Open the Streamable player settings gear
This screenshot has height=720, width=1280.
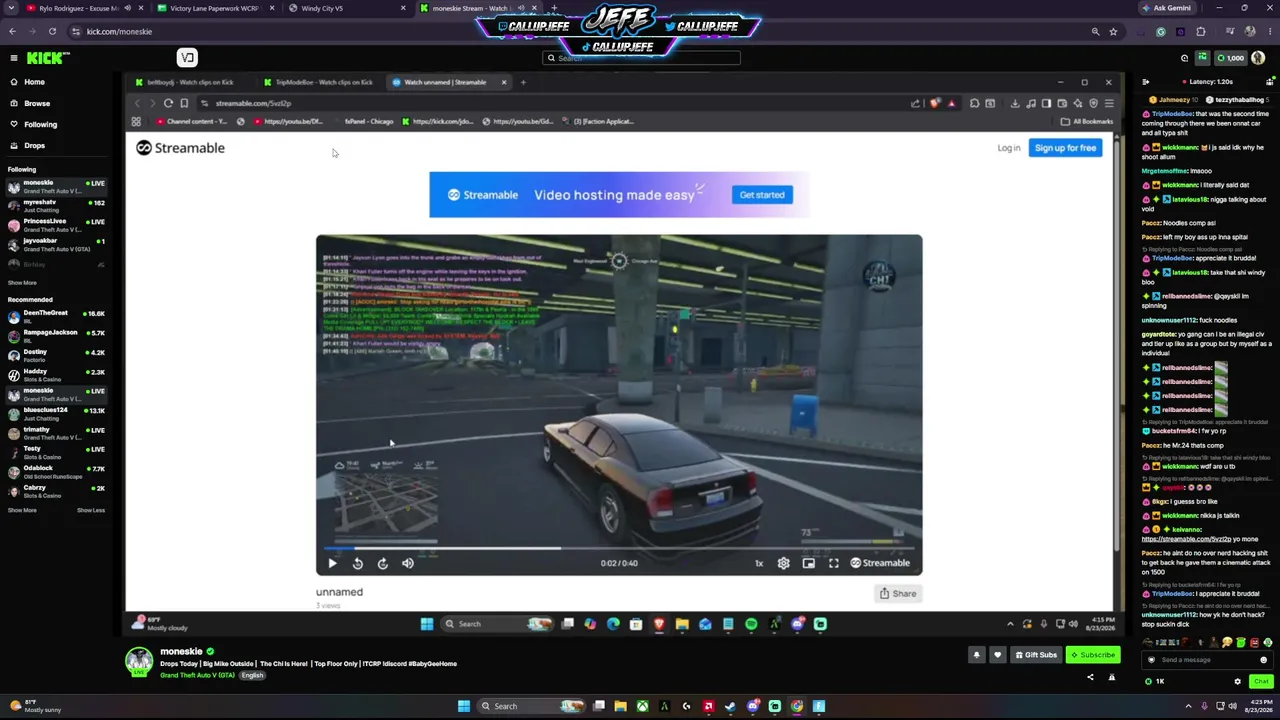pos(783,563)
